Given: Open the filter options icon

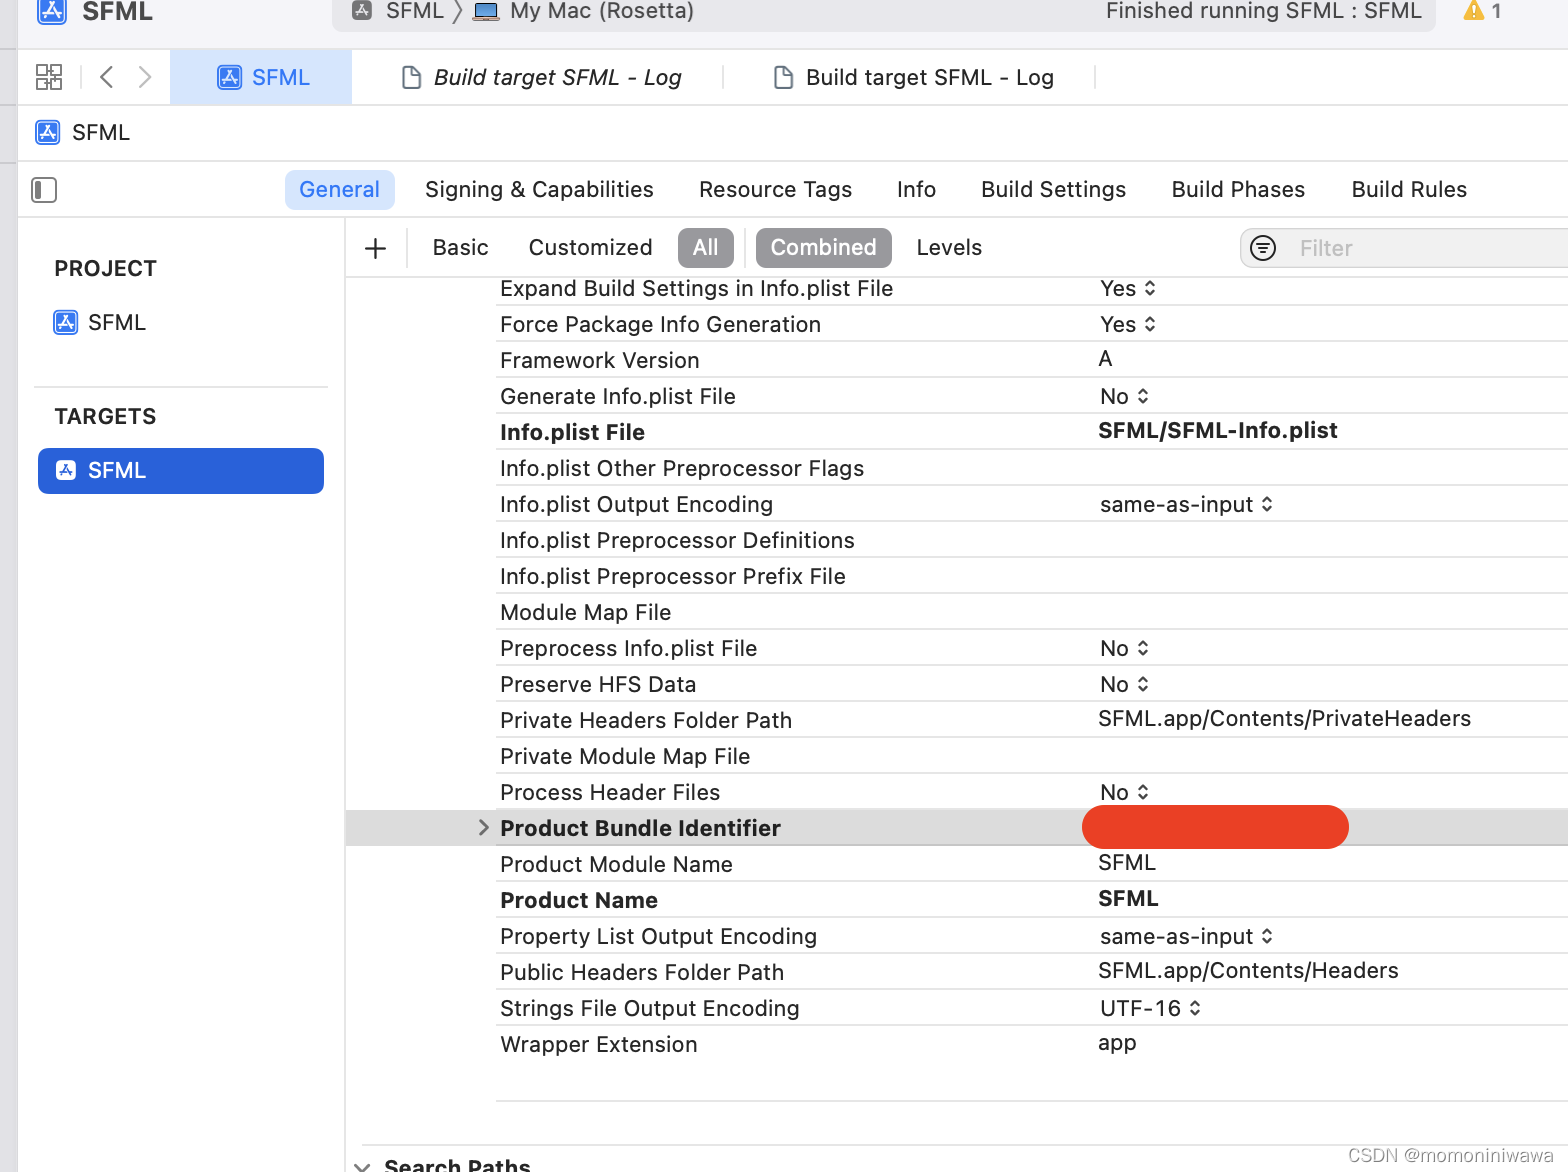Looking at the screenshot, I should point(1263,248).
